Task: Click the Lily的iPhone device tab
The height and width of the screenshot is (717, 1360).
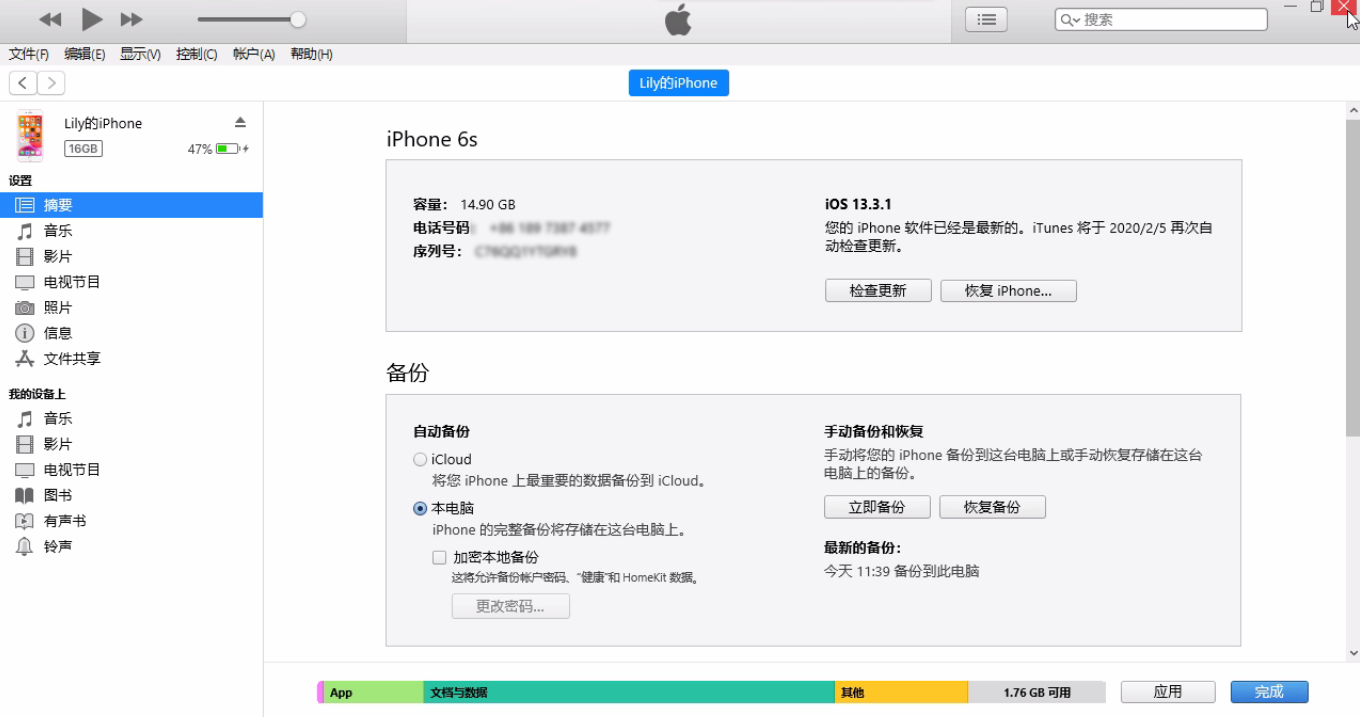Action: coord(679,83)
